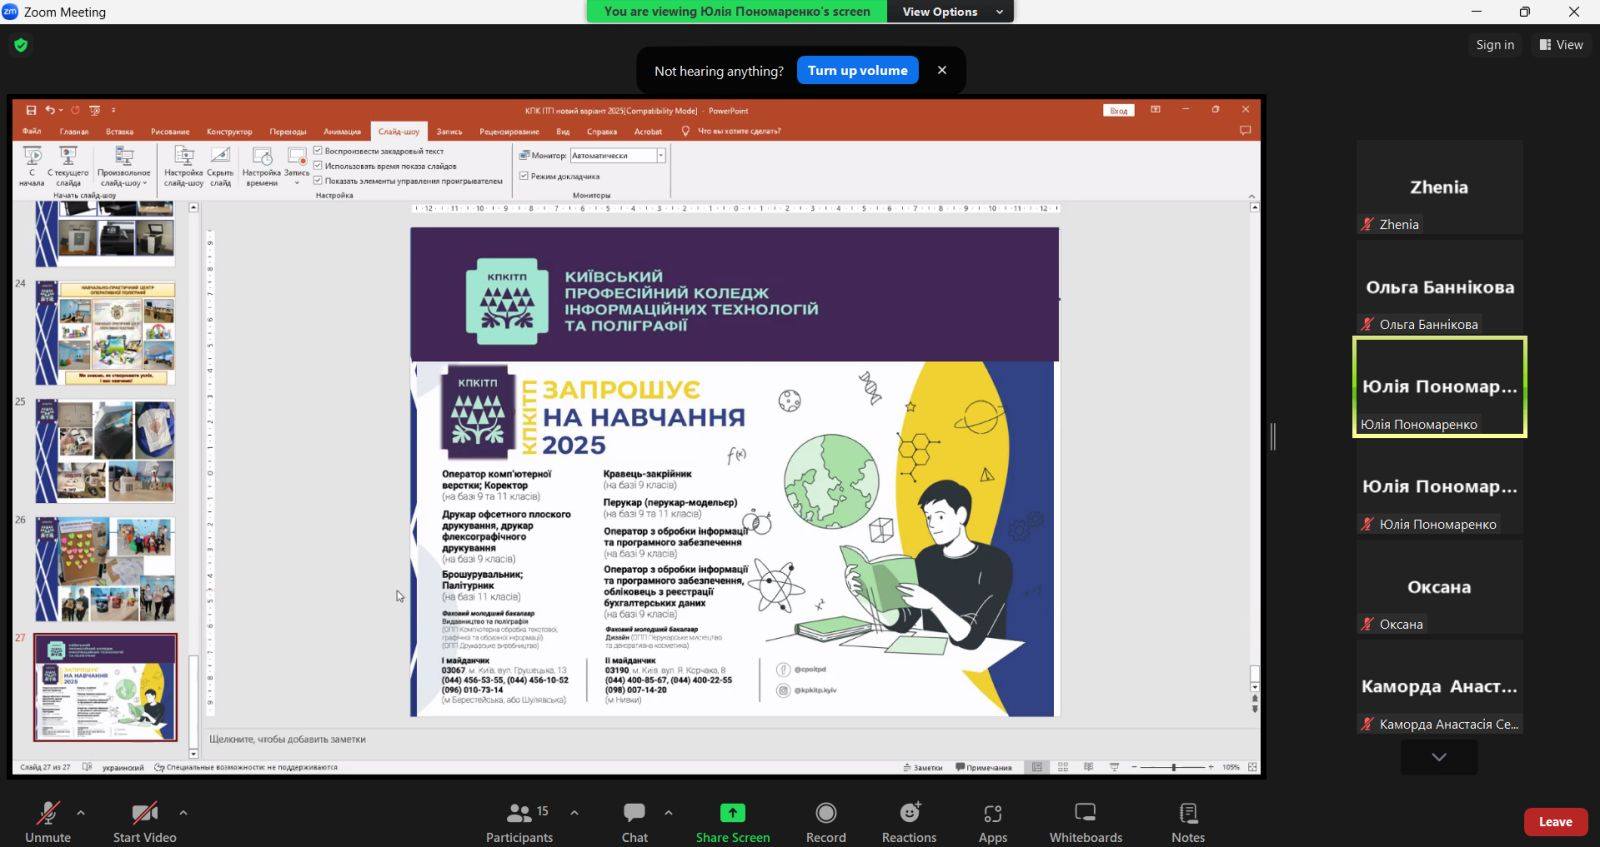This screenshot has height=847, width=1600.
Task: Select slide 26 thumbnail
Action: 105,569
